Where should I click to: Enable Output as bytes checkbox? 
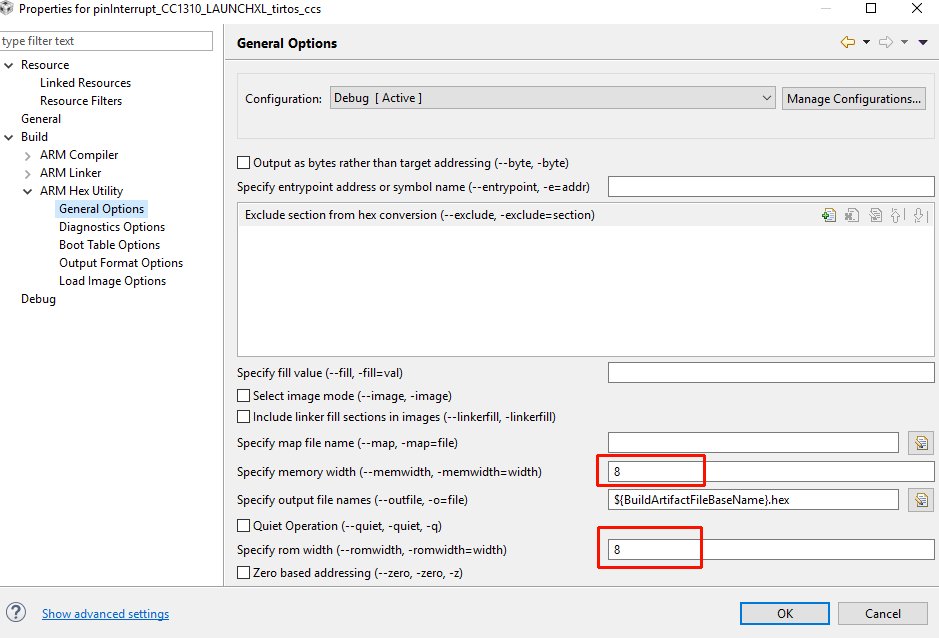click(244, 163)
